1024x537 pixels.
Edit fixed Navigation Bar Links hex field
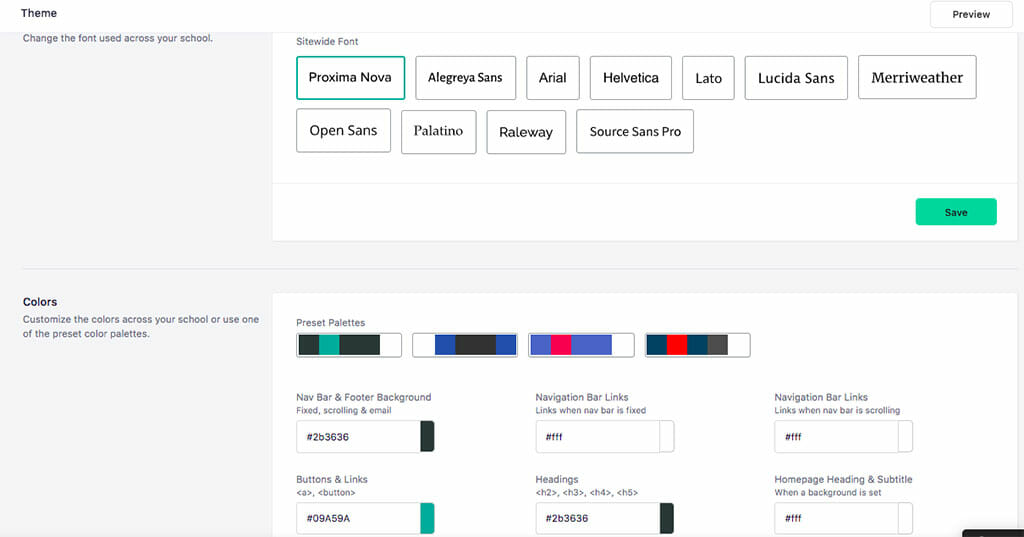(598, 436)
